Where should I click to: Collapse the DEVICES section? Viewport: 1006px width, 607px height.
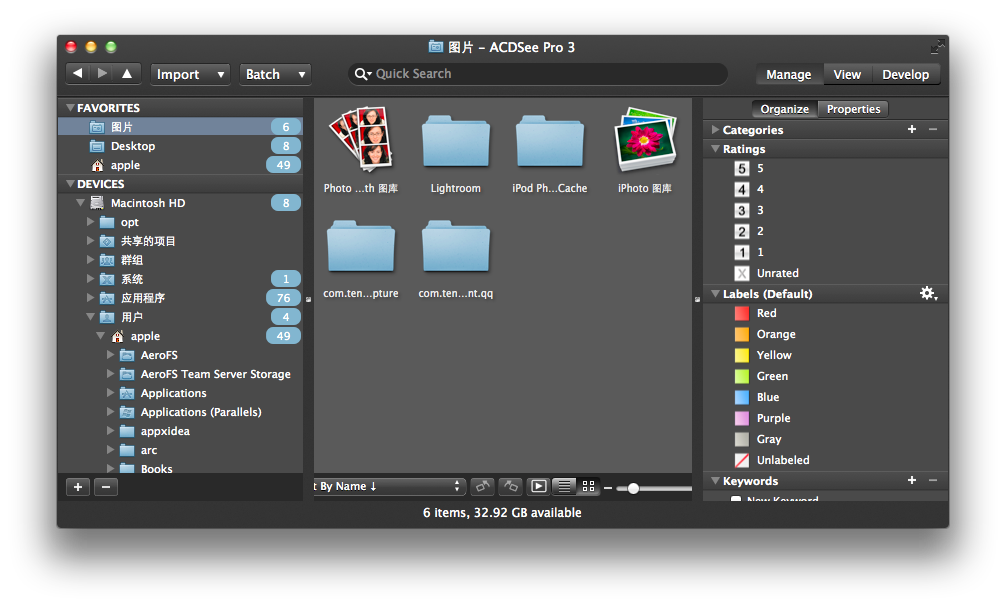coord(70,184)
